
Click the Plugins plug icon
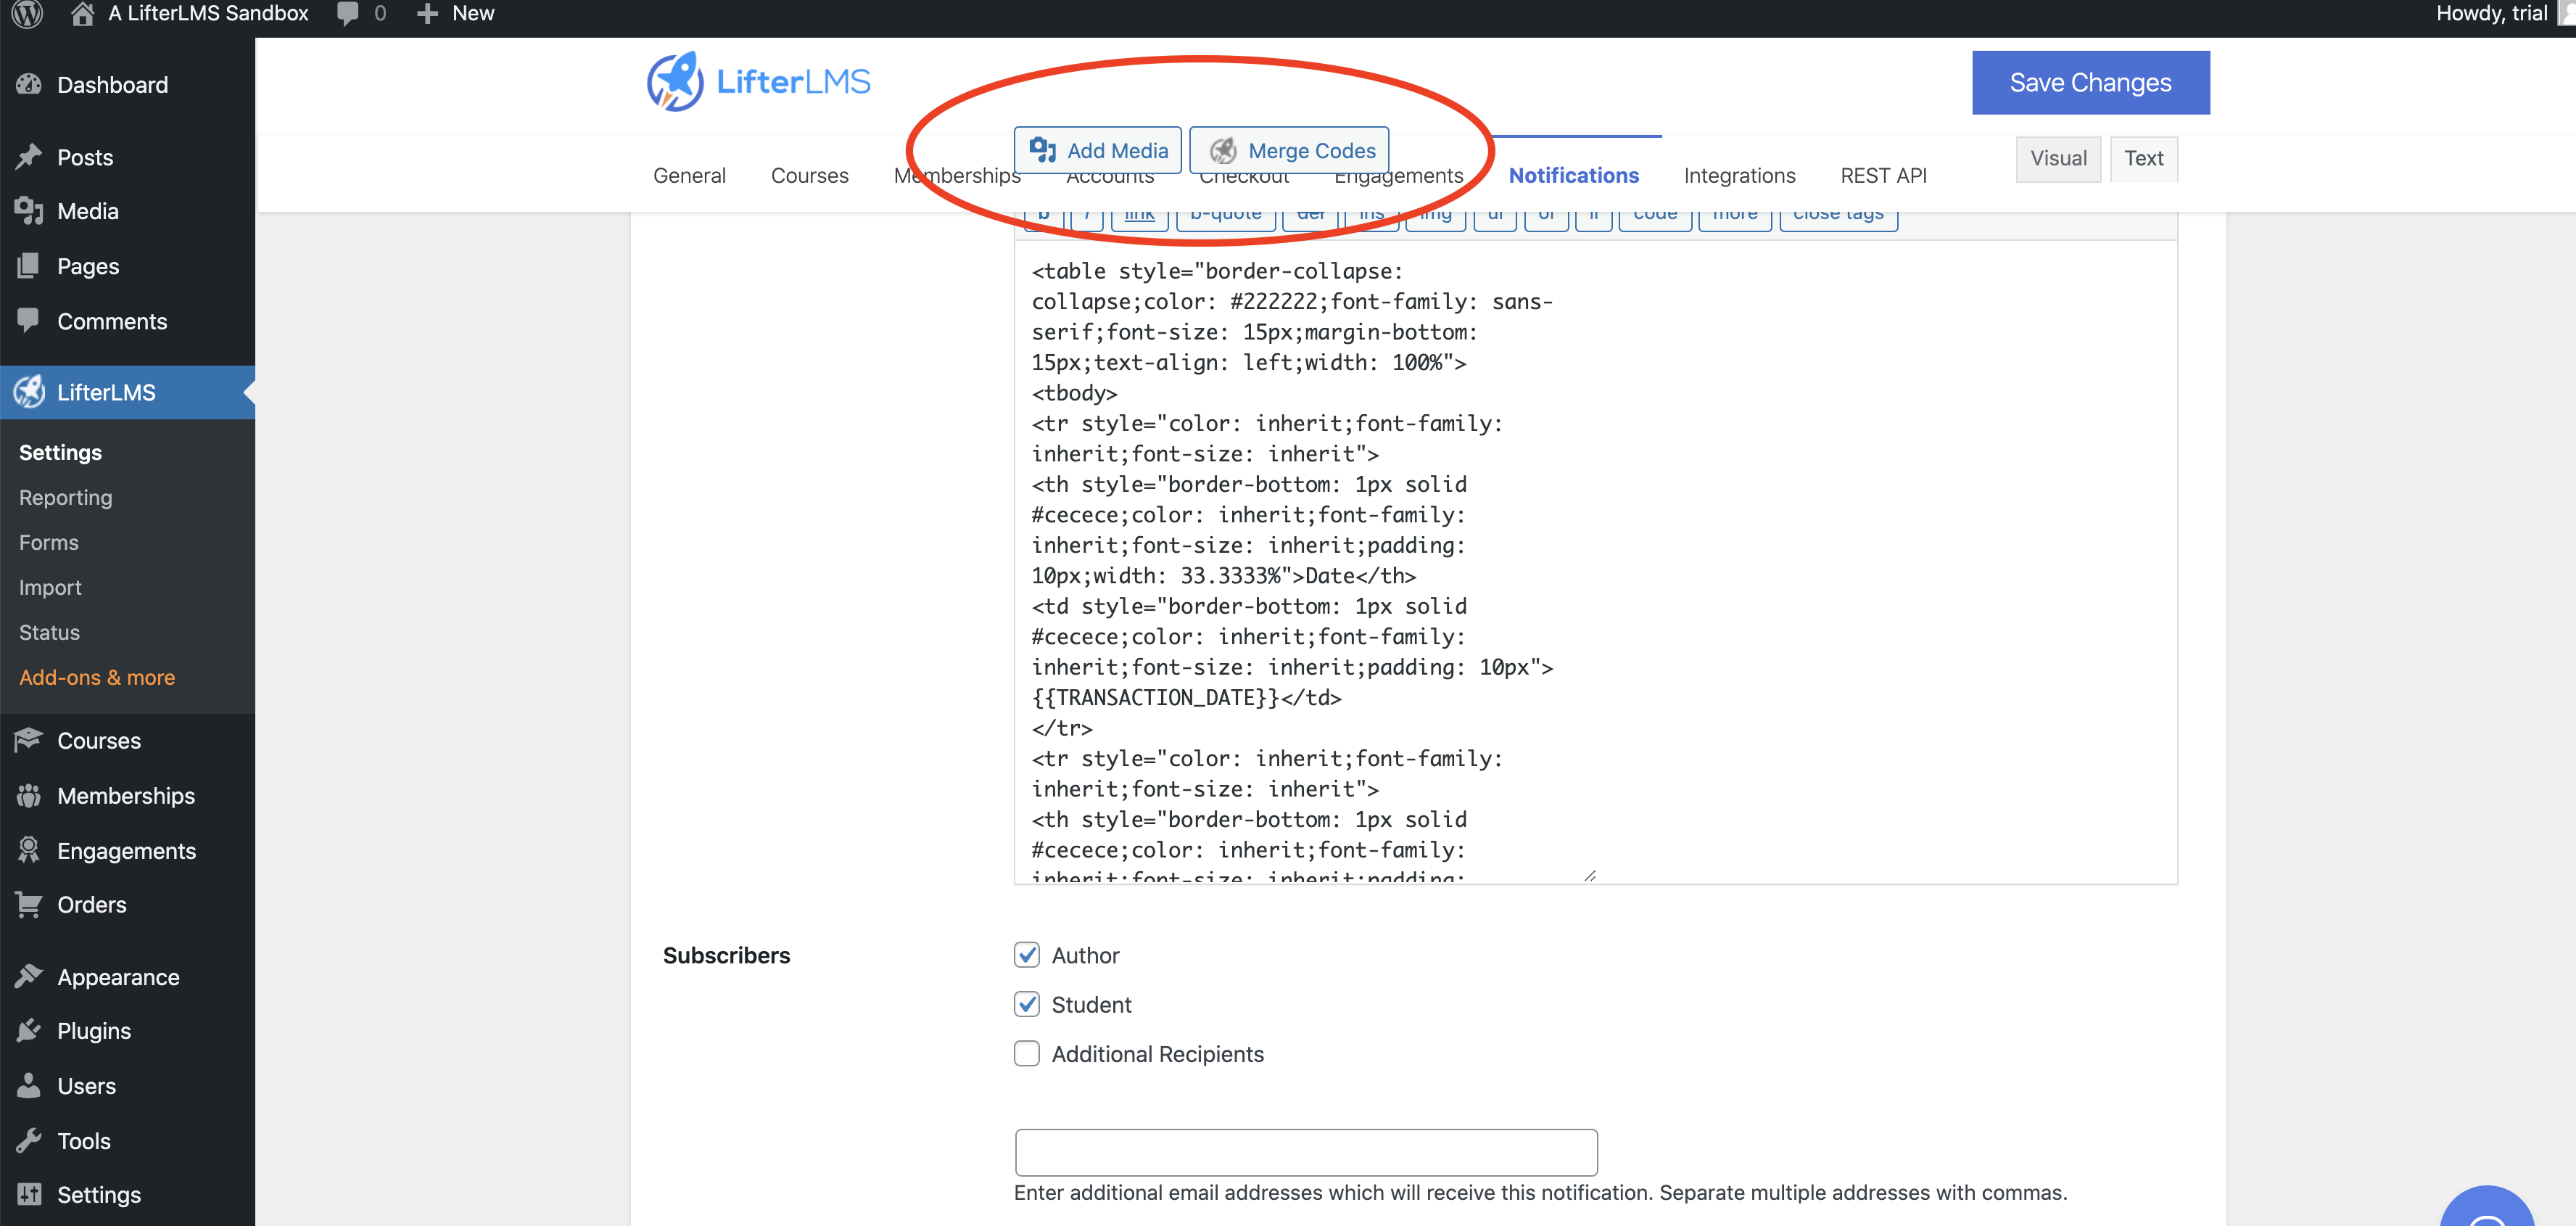coord(29,1031)
